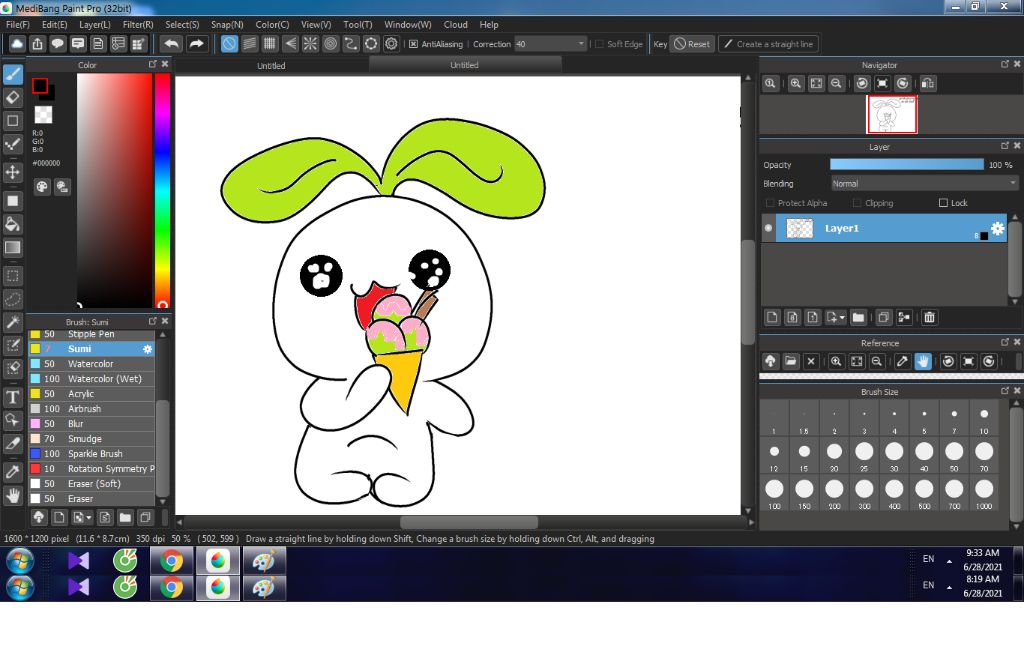The height and width of the screenshot is (661, 1024).
Task: Click the Redo arrow in the toolbar
Action: coord(196,44)
